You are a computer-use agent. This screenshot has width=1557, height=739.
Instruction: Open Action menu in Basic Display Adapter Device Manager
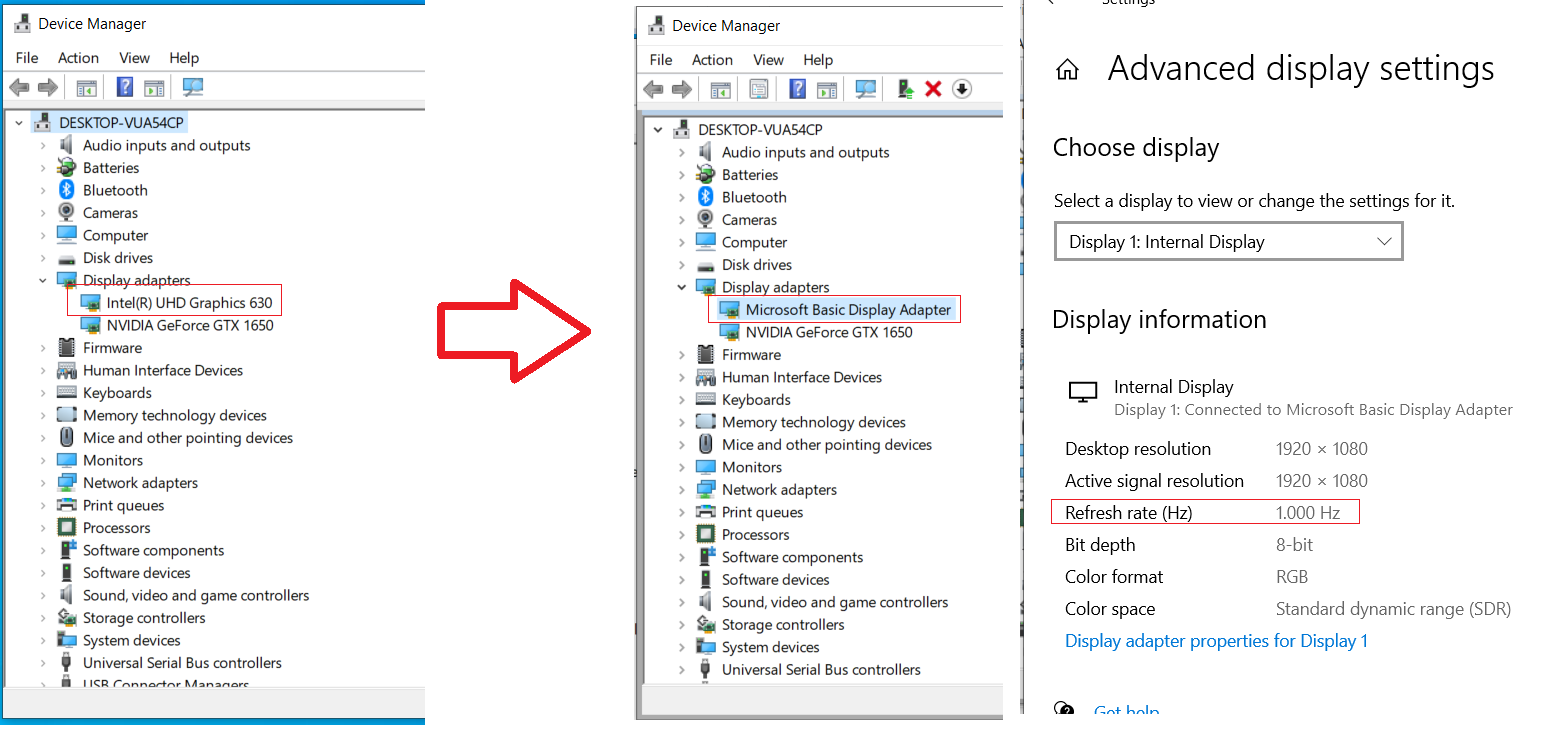pos(712,60)
